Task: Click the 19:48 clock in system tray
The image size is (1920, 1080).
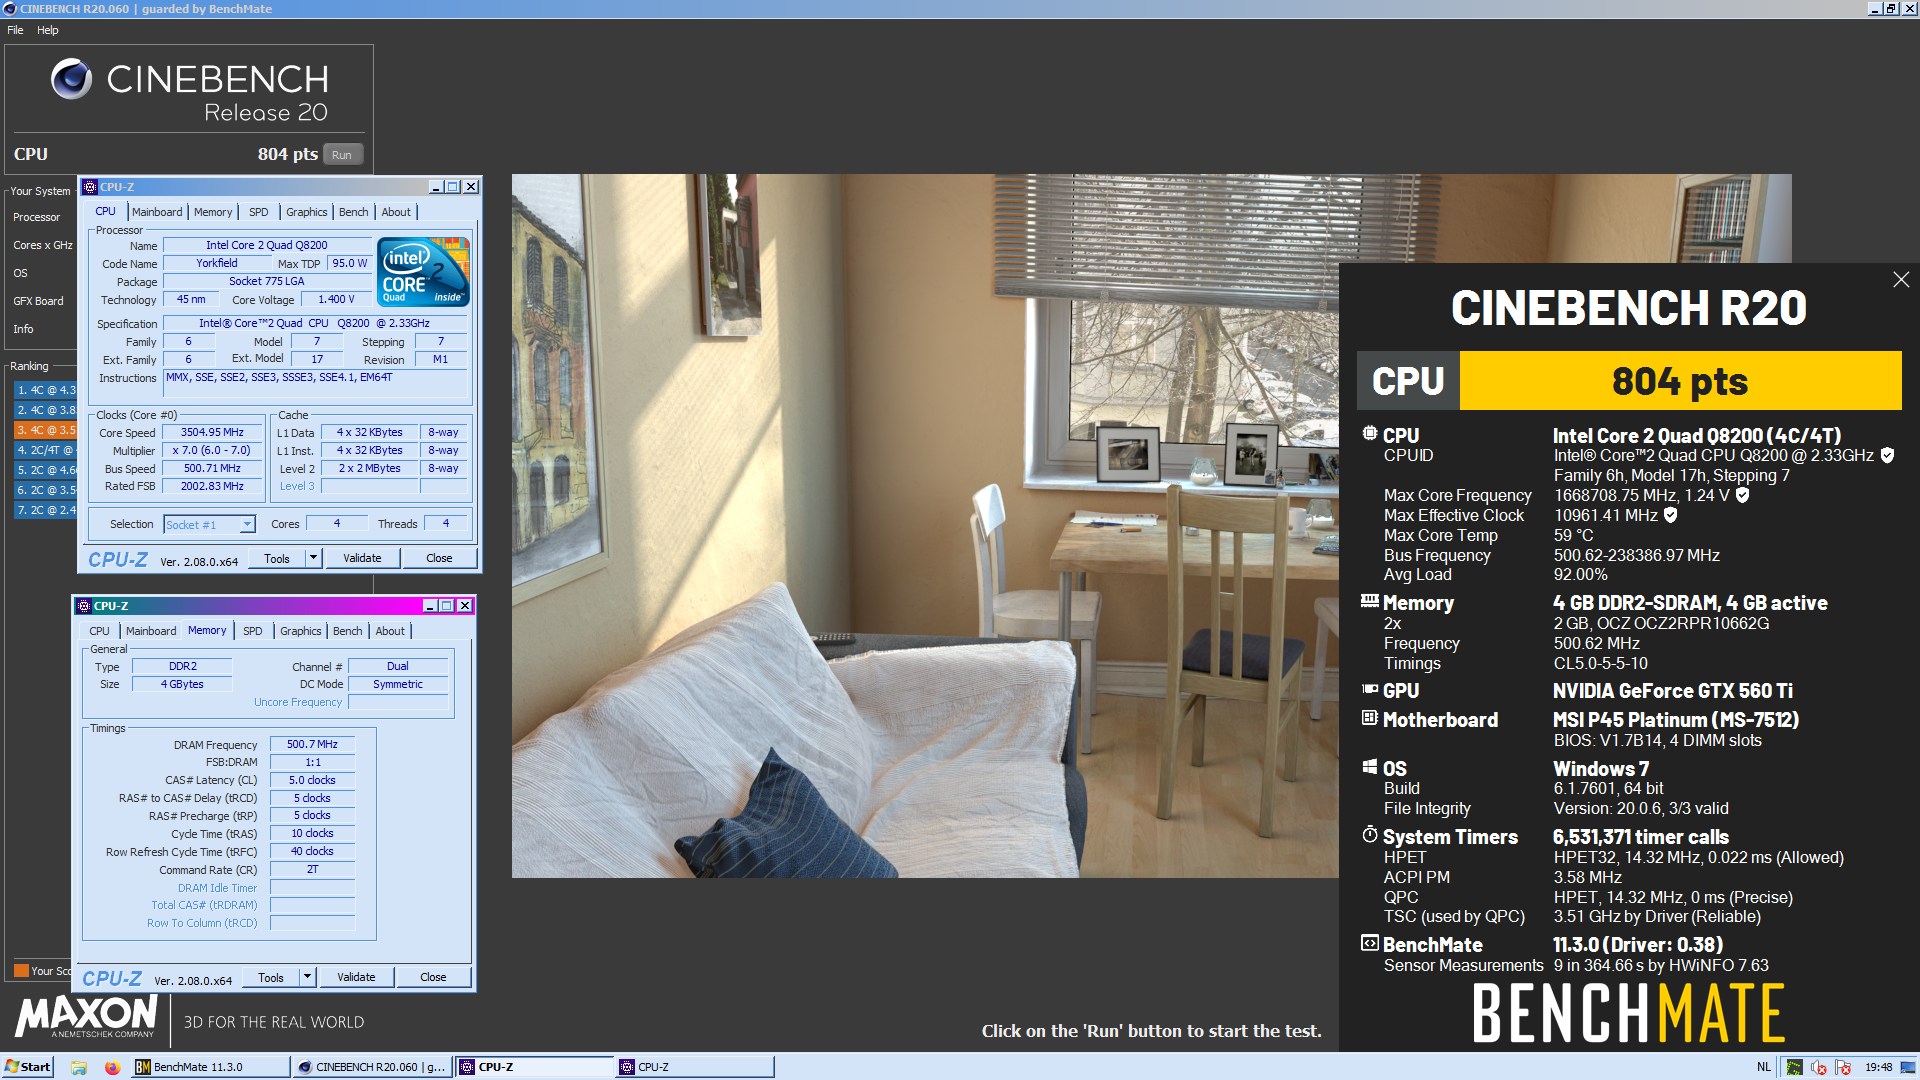Action: pos(1878,1067)
